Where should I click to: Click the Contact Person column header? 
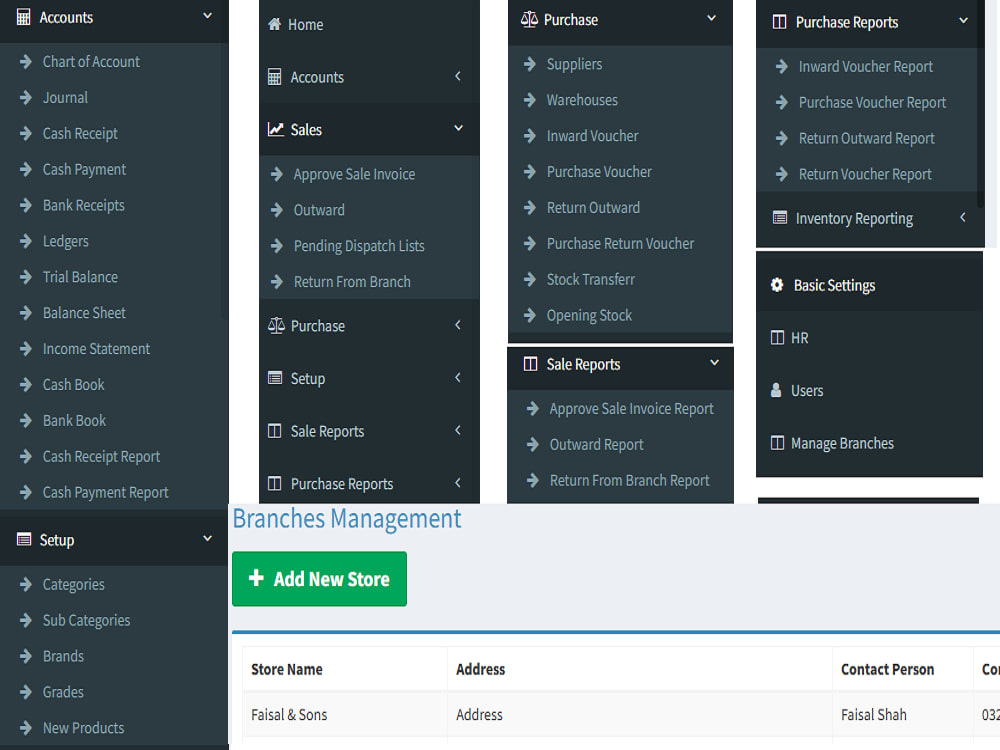pos(887,669)
